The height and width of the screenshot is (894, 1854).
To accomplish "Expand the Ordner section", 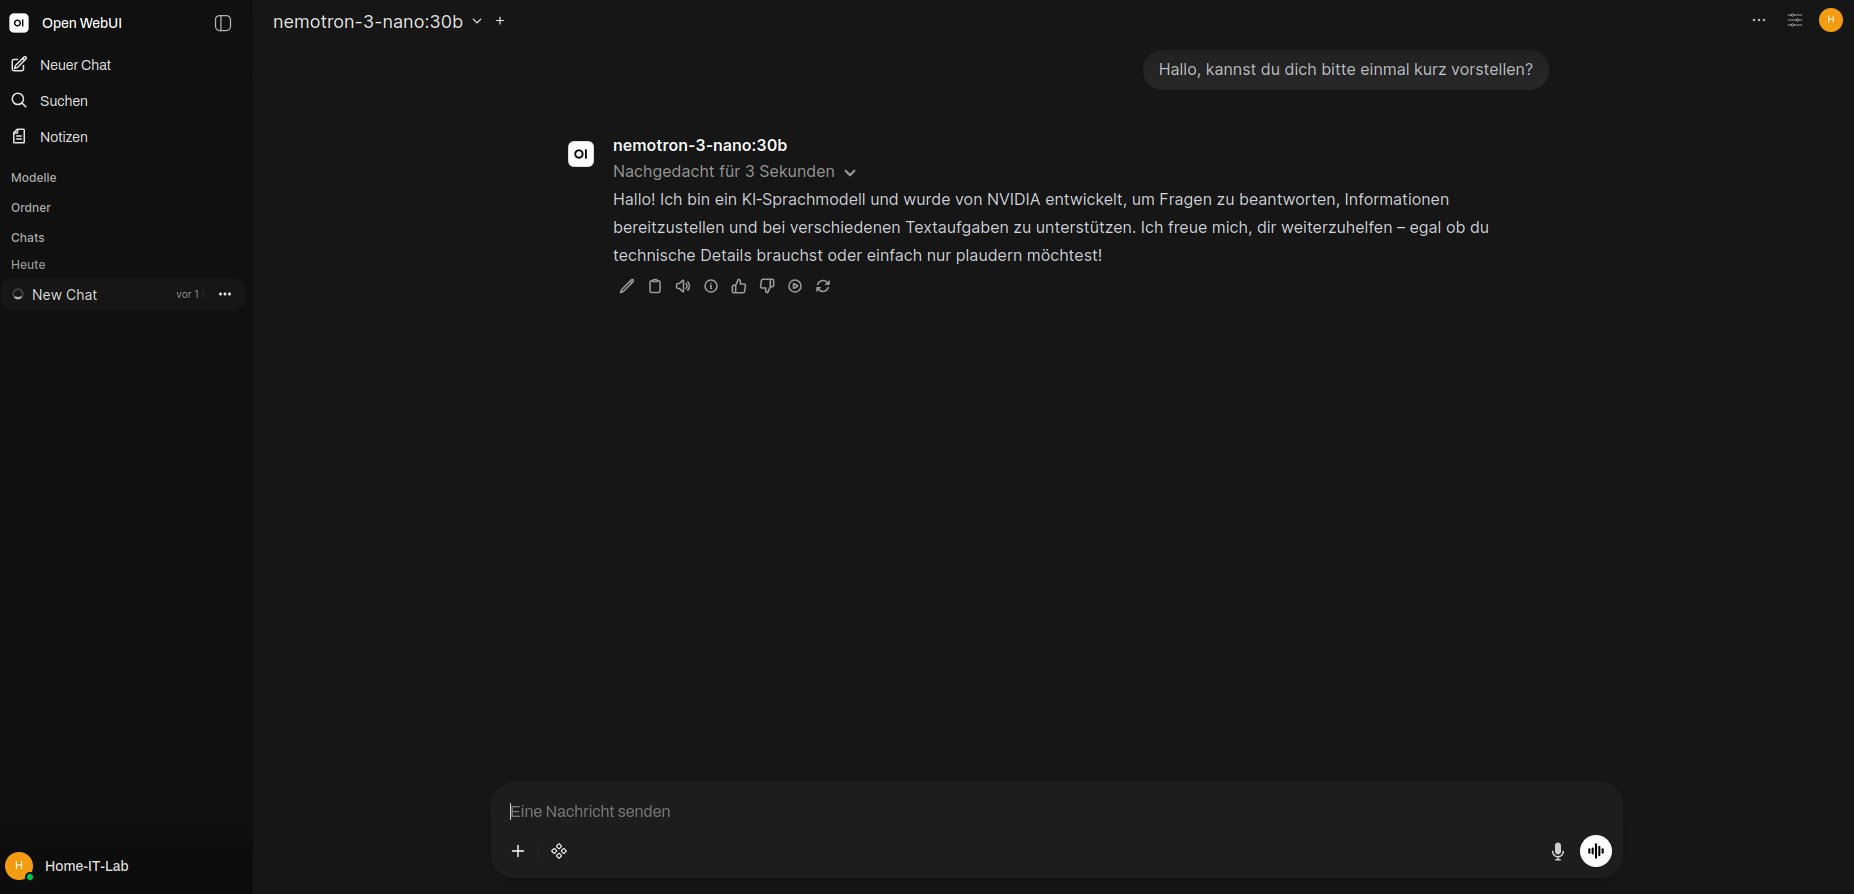I will pos(31,208).
